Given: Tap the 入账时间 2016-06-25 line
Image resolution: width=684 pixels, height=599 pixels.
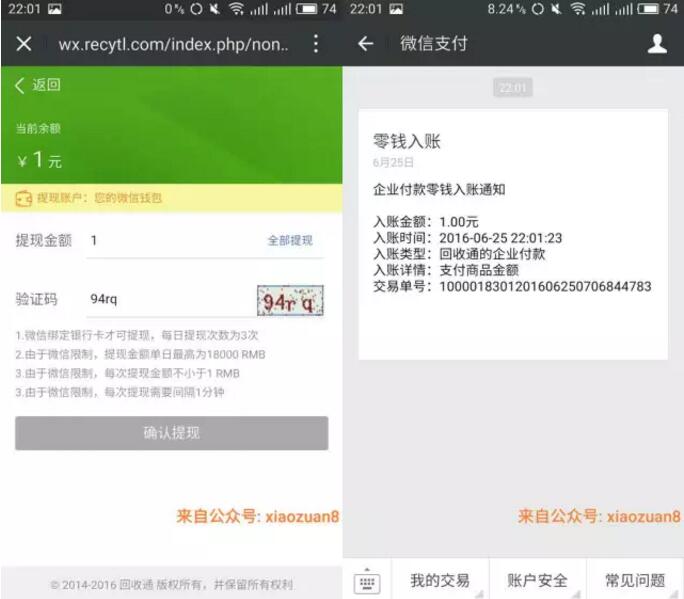Looking at the screenshot, I should click(468, 238).
